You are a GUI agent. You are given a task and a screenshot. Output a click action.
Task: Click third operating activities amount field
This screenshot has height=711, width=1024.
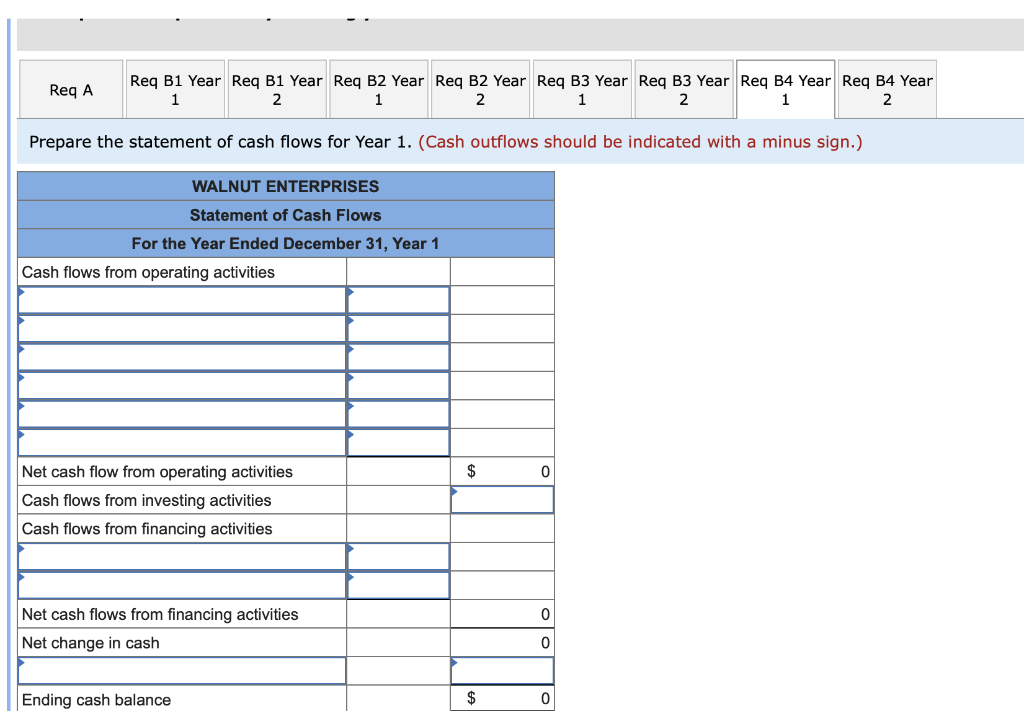pos(398,357)
